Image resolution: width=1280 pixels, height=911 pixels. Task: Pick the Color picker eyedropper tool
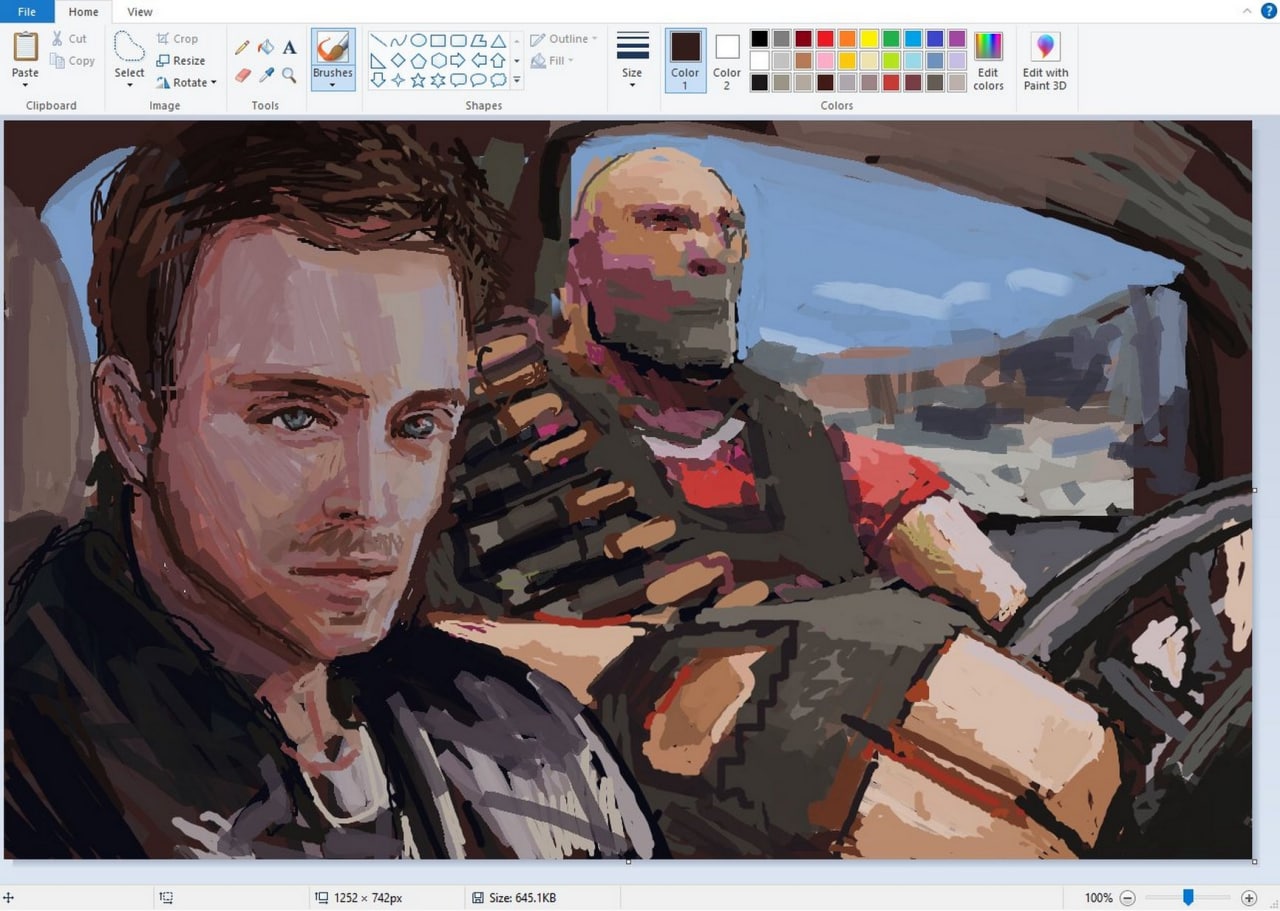click(x=266, y=75)
